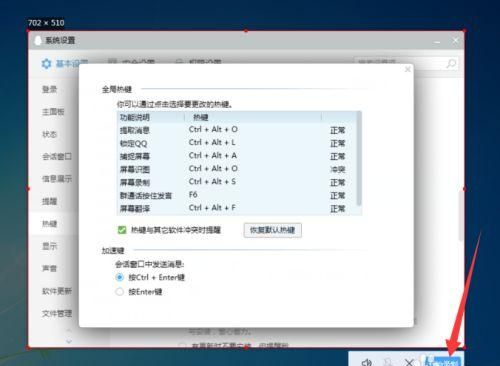Select the 按Enter键 radio option
The height and width of the screenshot is (366, 500).
(119, 292)
